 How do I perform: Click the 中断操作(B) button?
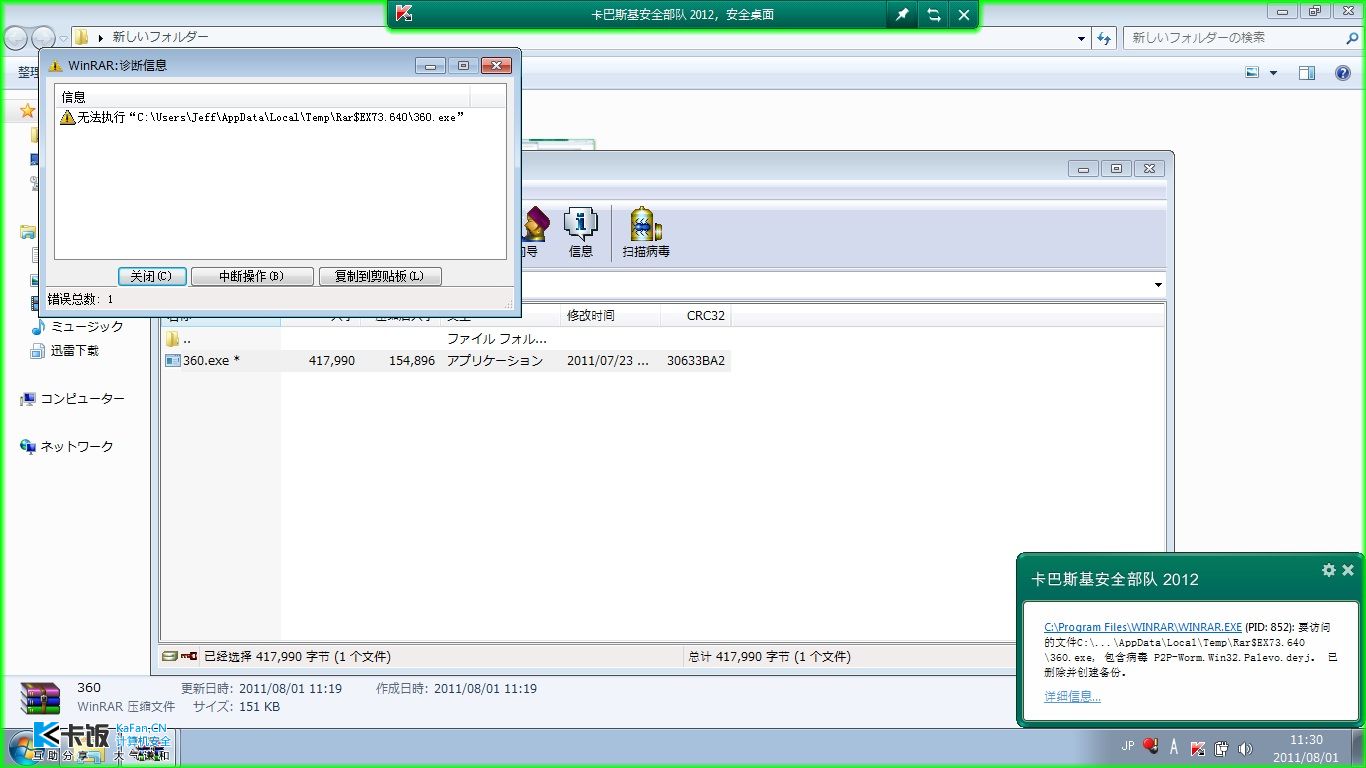252,276
